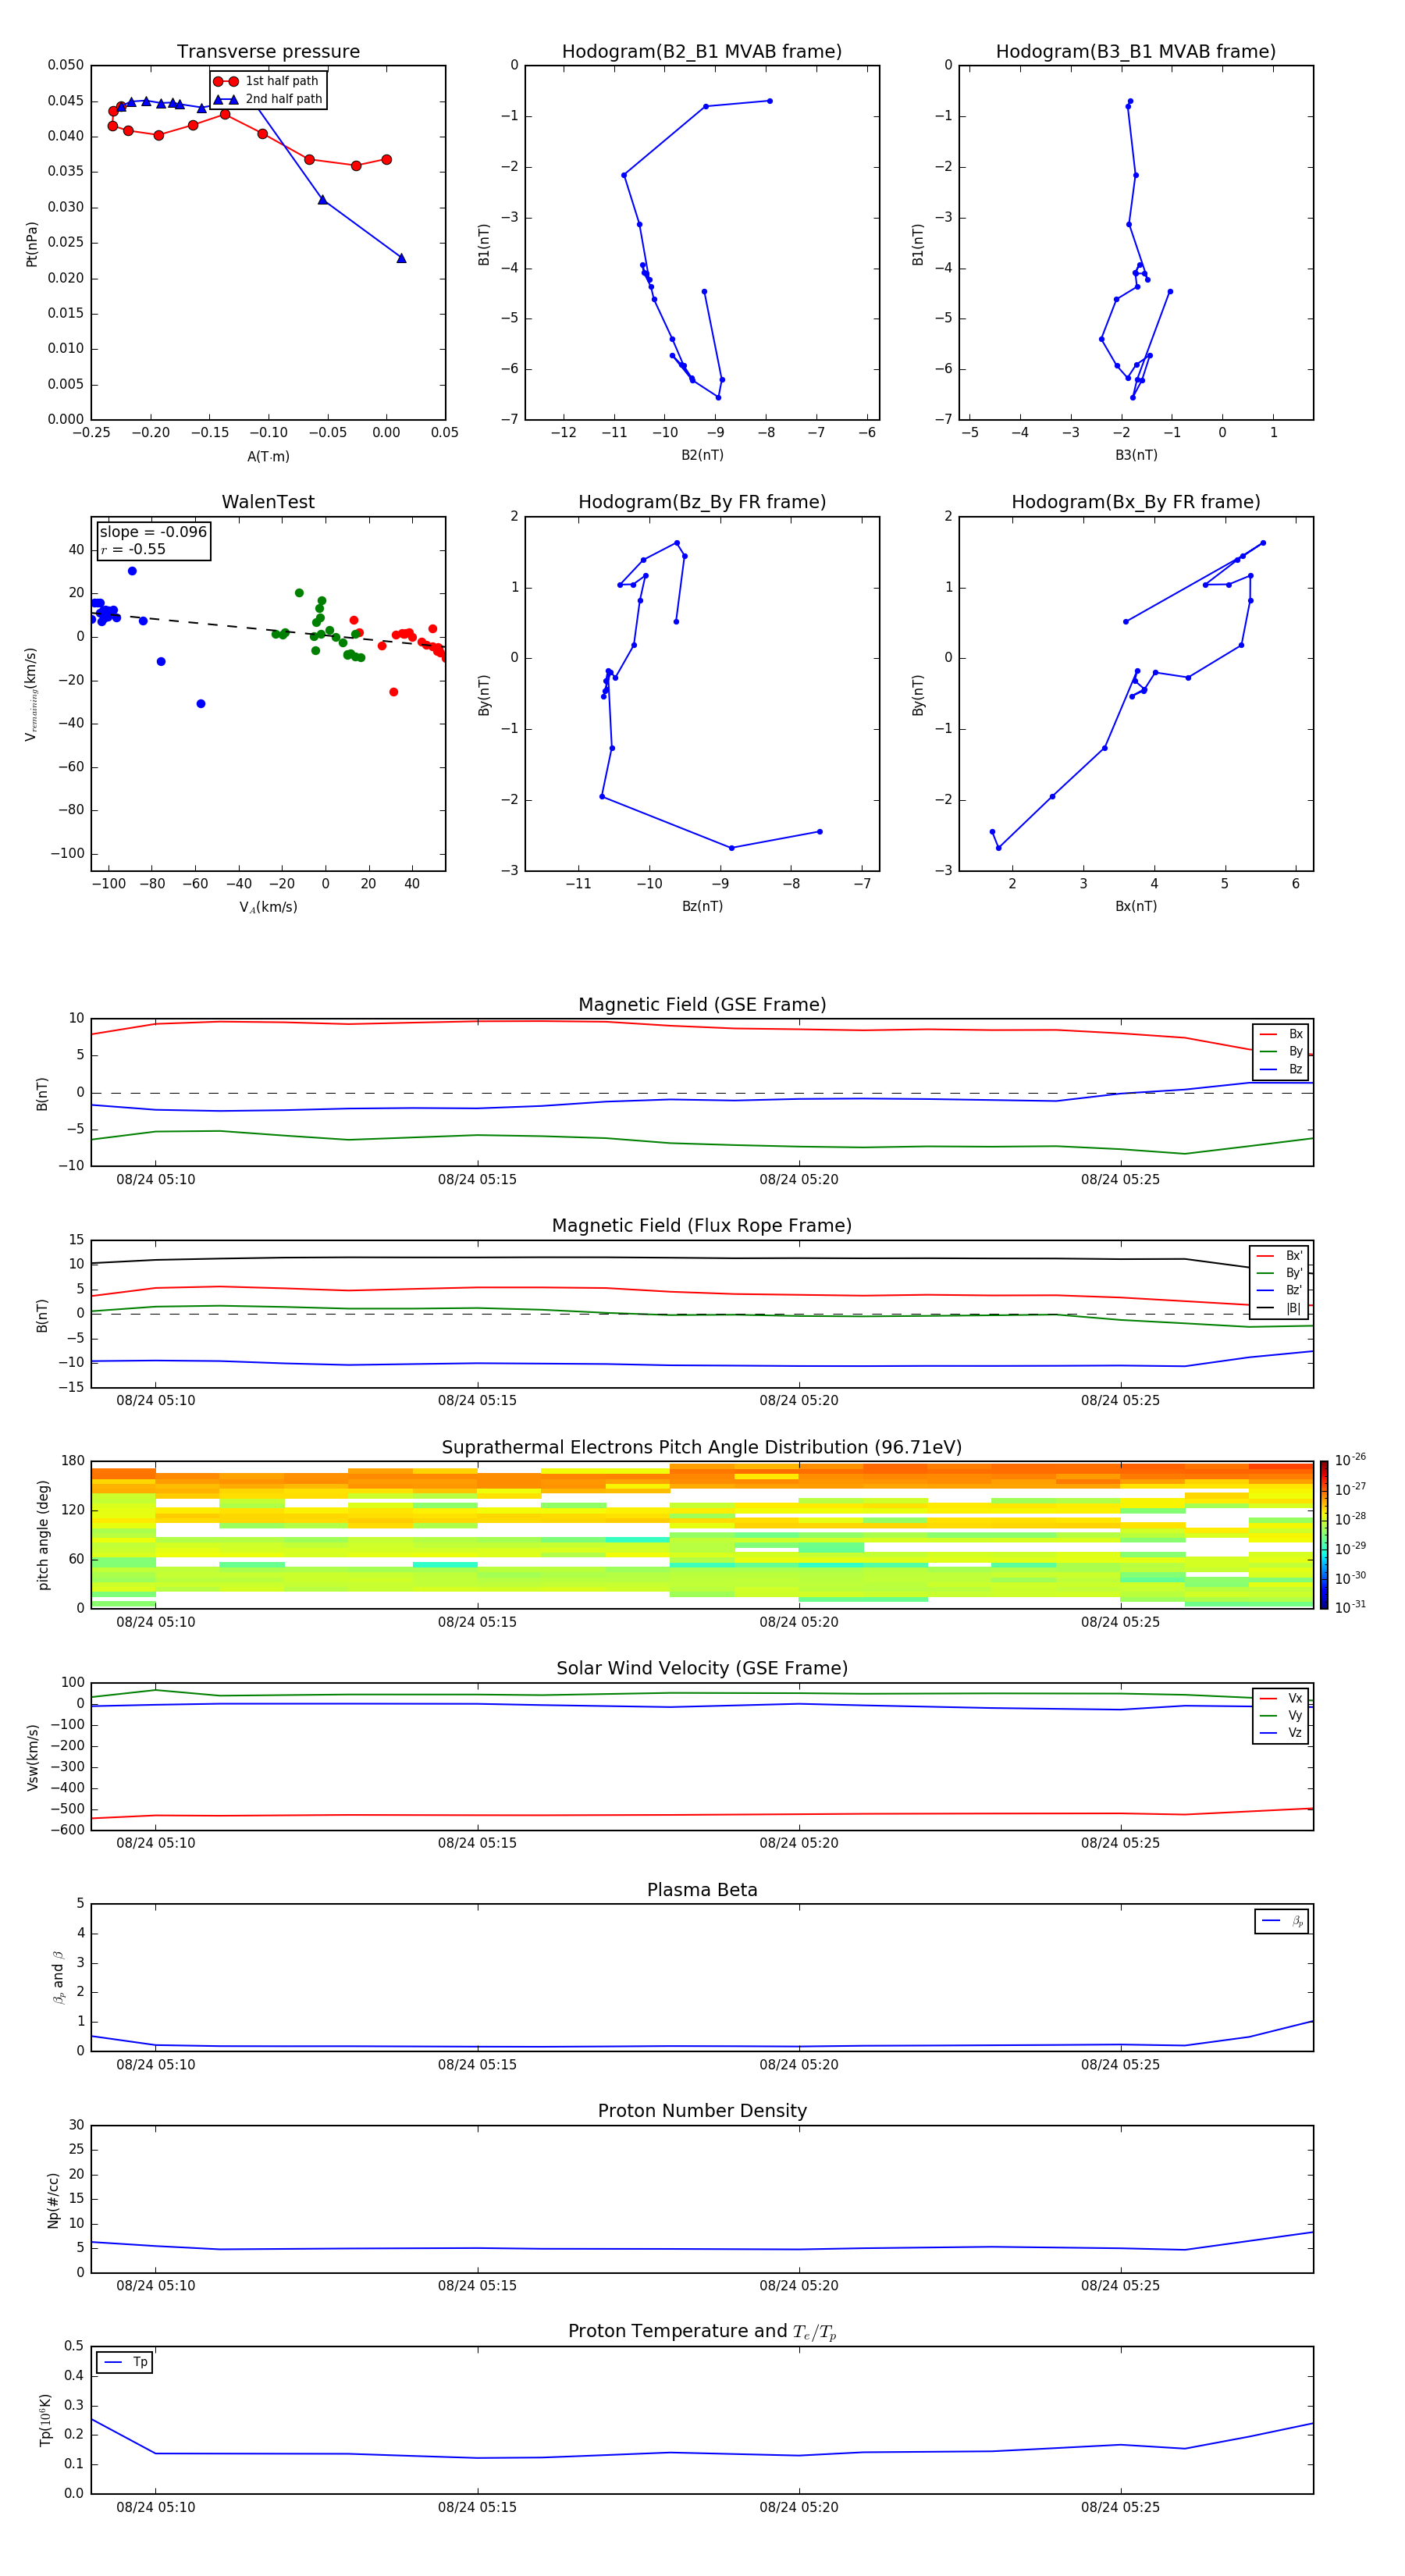The width and height of the screenshot is (1405, 2576).
Task: Click 08/24 05:25 tick in Plasma Beta plot
Action: pos(1120,2065)
